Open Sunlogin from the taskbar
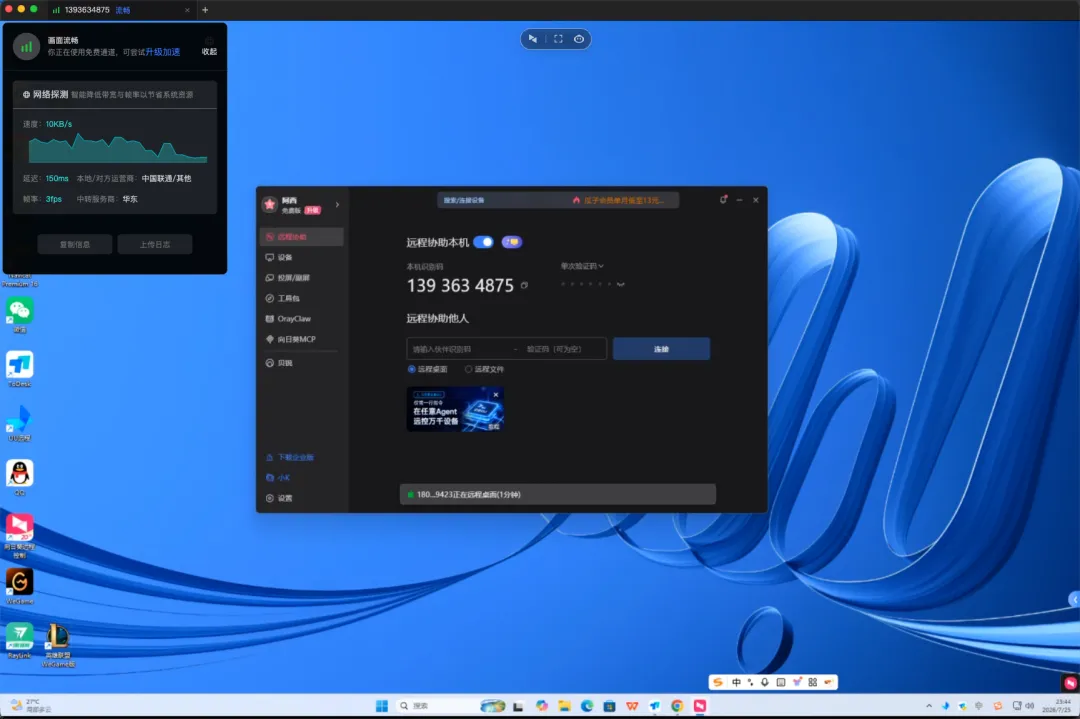Screen dimensions: 1080x719 coord(700,706)
